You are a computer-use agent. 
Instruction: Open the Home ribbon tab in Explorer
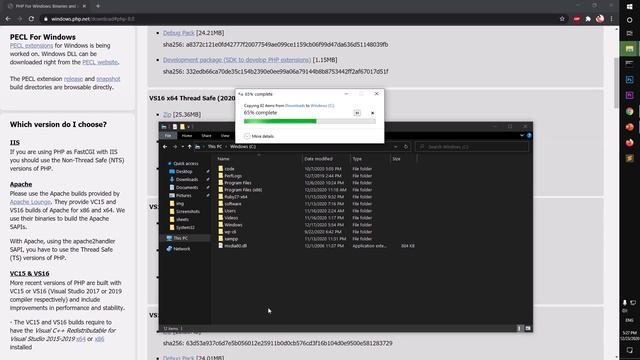click(187, 136)
